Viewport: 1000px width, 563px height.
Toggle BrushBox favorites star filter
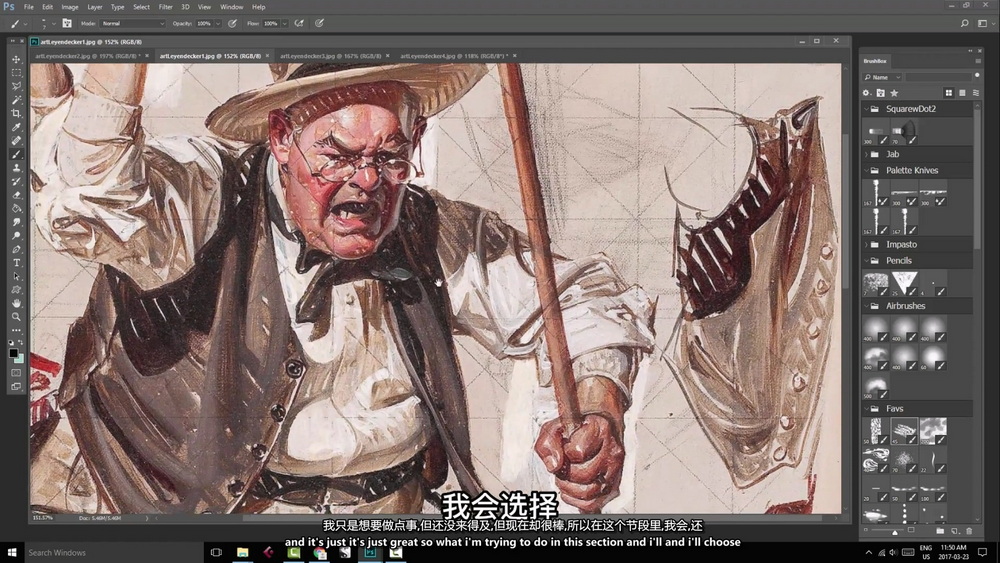pyautogui.click(x=894, y=93)
